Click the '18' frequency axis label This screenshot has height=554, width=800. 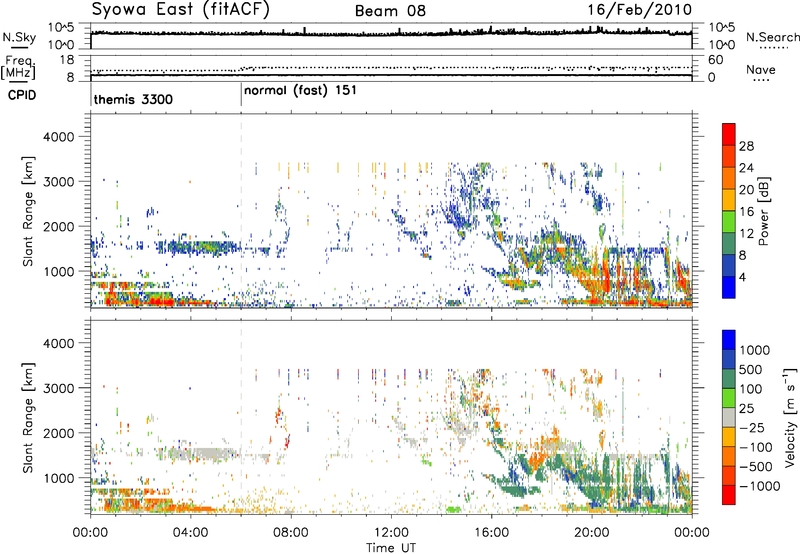(x=67, y=60)
